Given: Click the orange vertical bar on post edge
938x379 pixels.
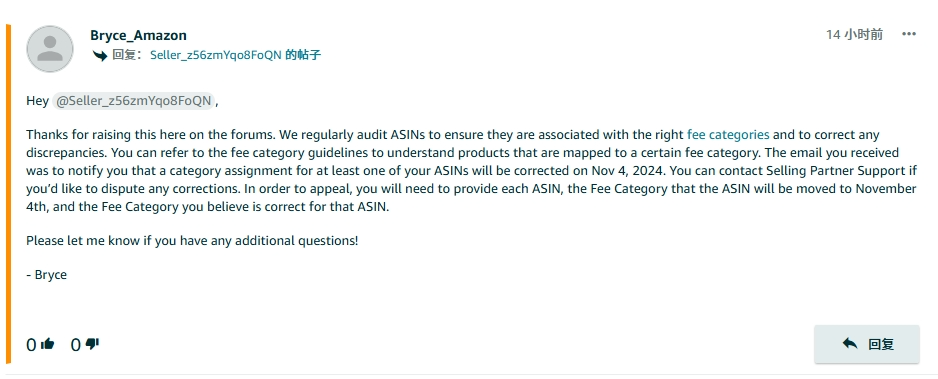Looking at the screenshot, I should 8,194.
